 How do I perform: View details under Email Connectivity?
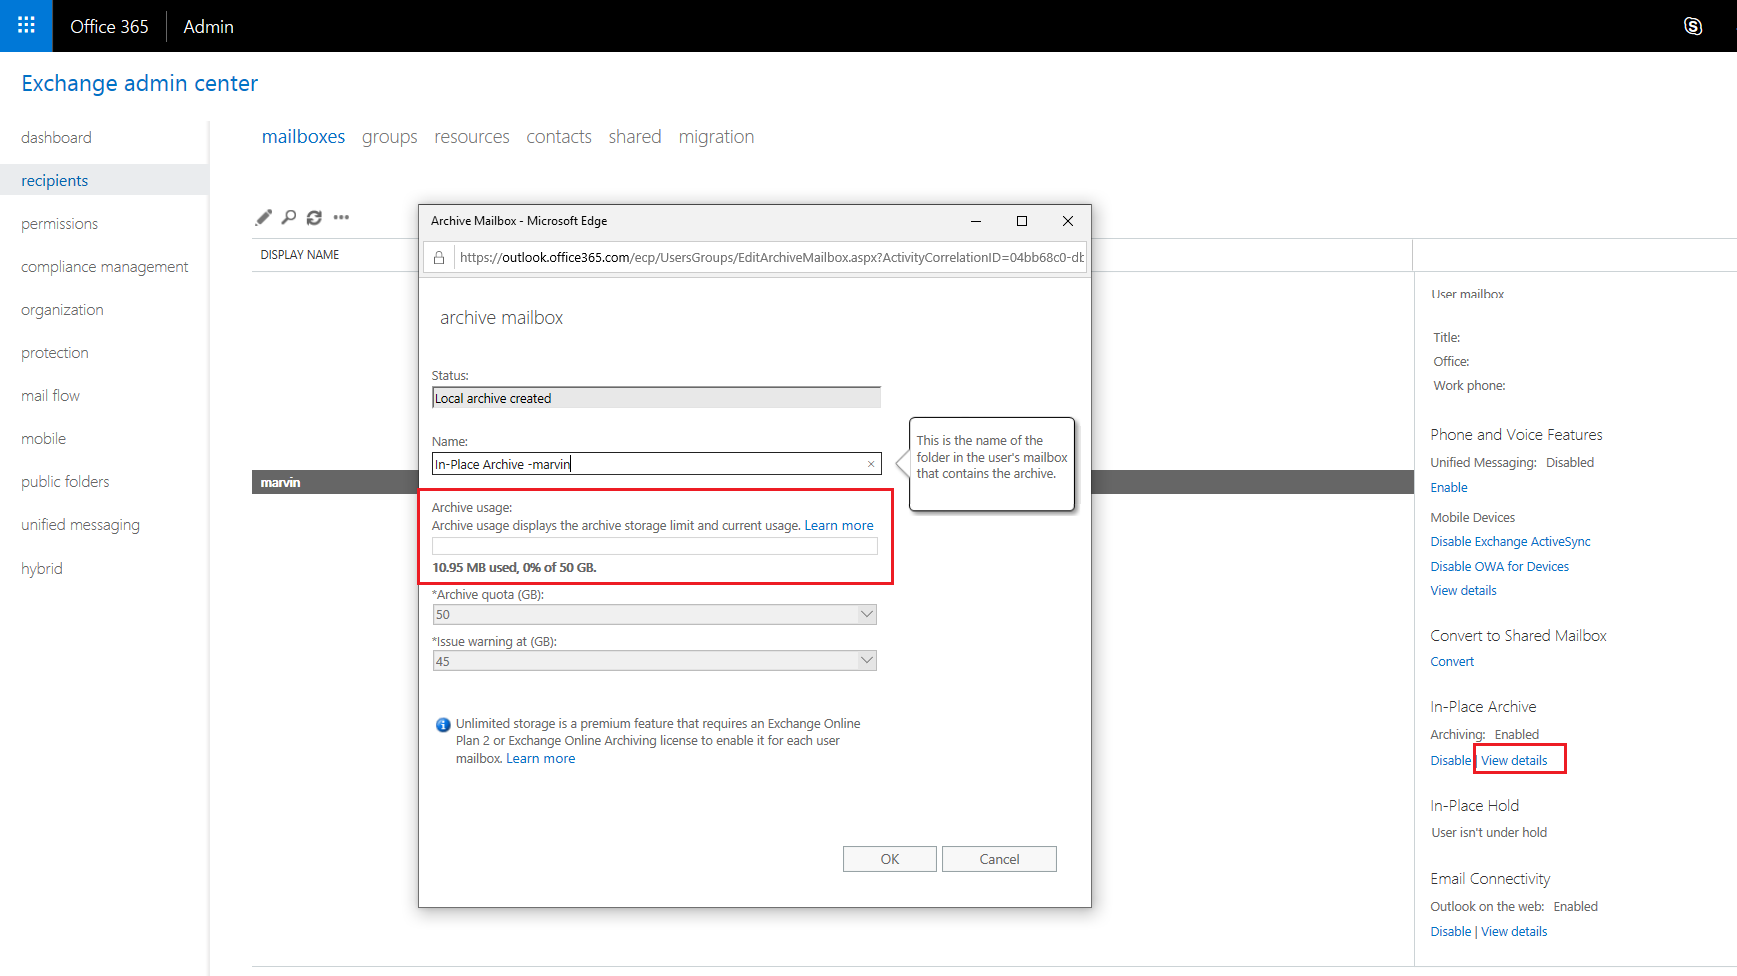pyautogui.click(x=1514, y=932)
